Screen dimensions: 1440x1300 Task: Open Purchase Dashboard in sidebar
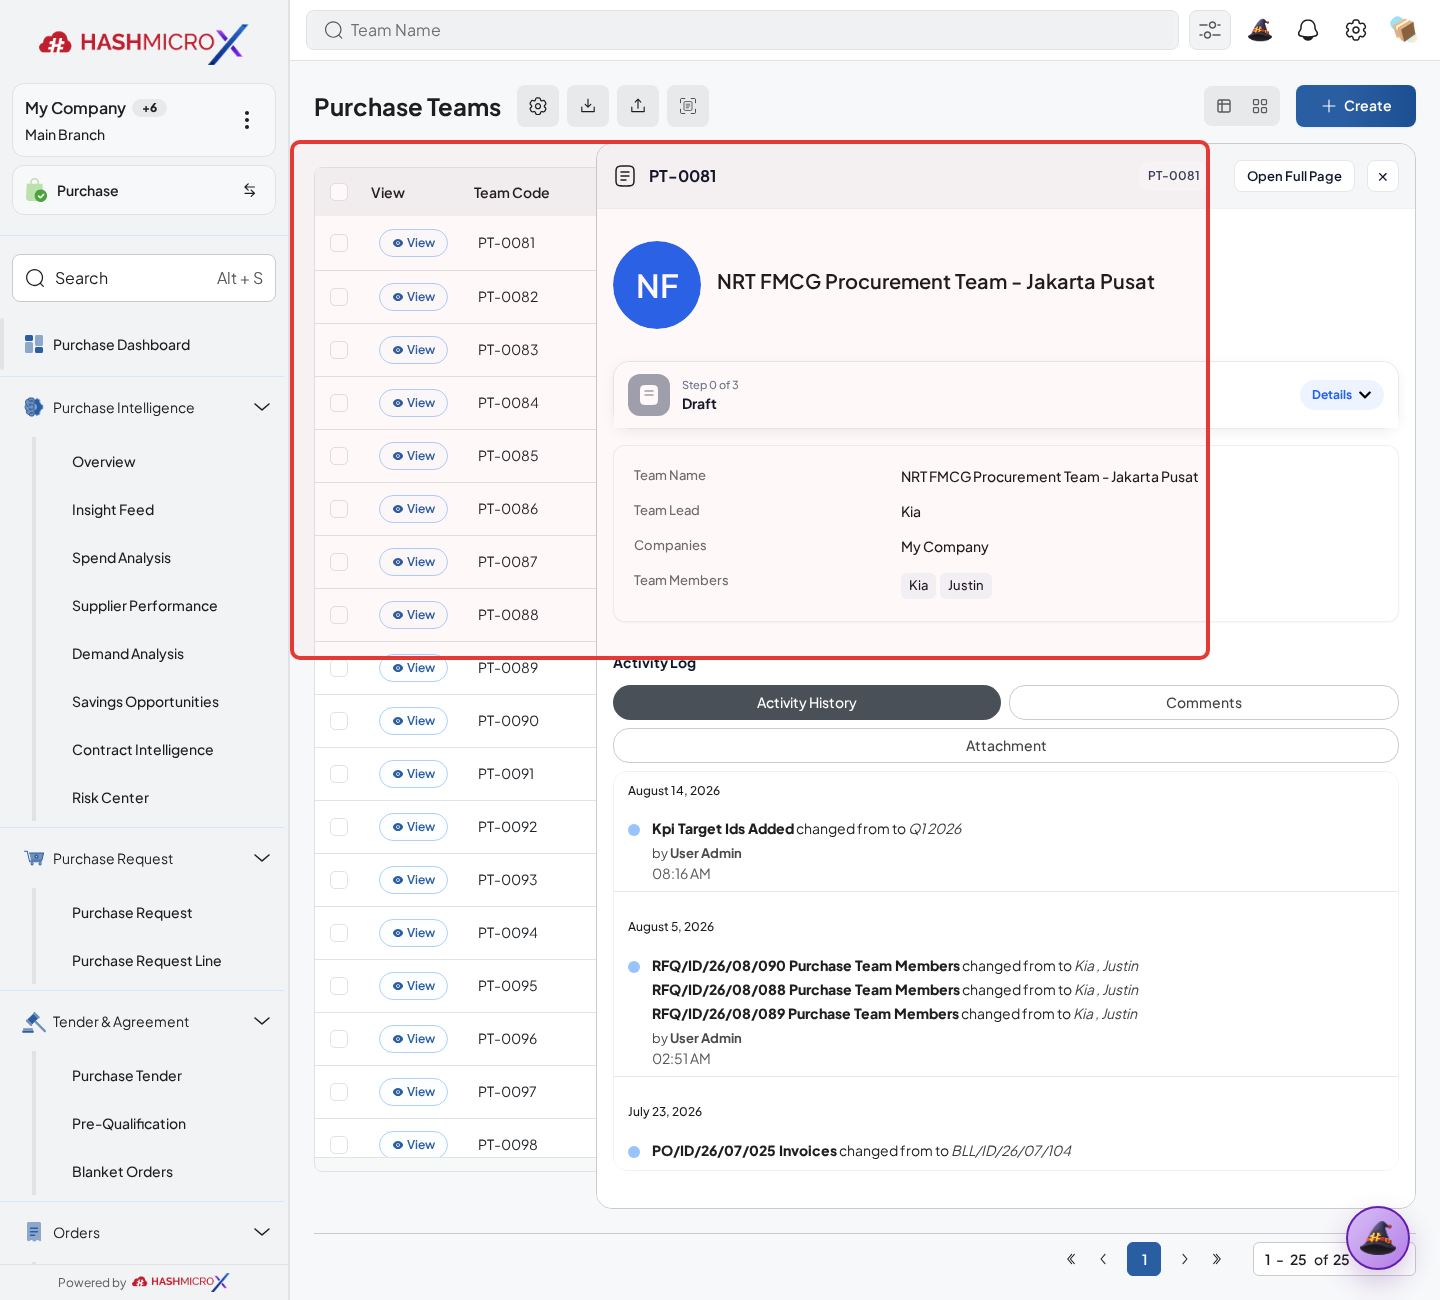(x=144, y=345)
